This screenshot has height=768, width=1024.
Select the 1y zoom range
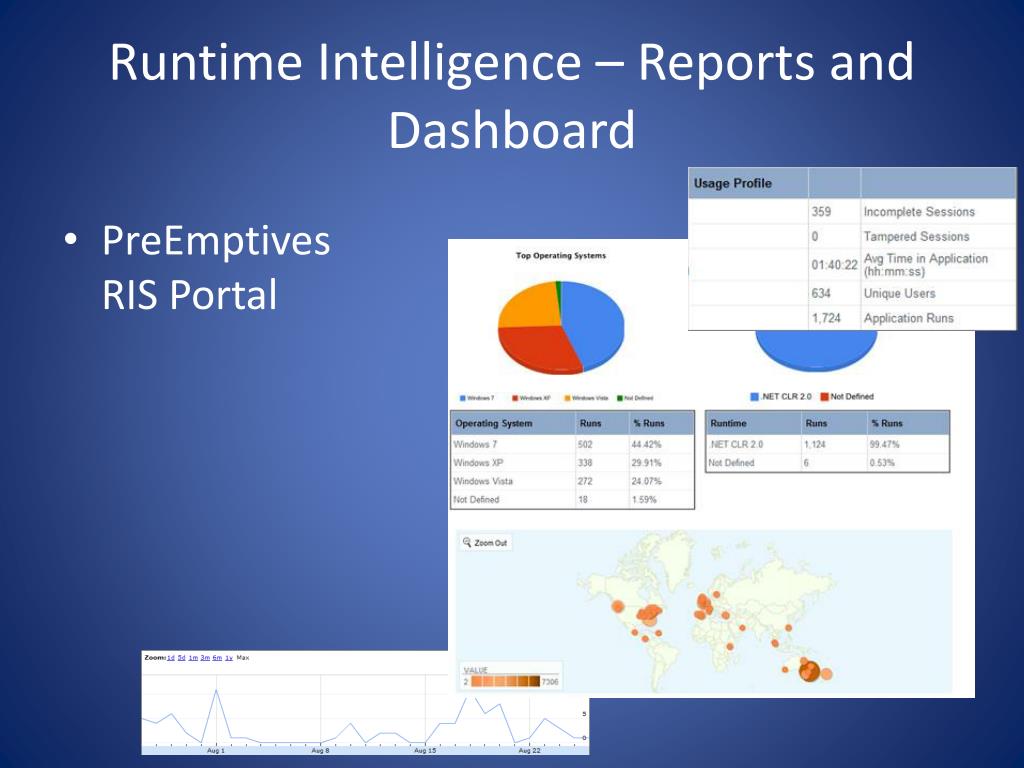pos(229,658)
